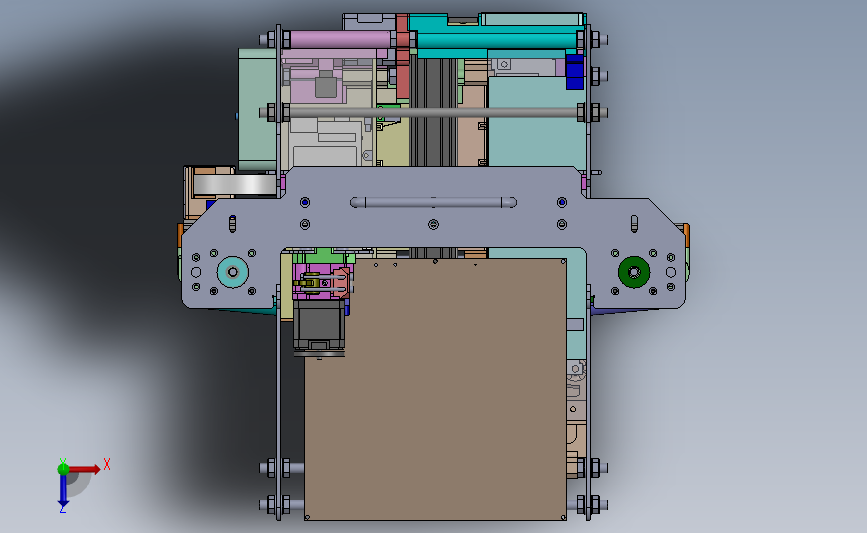The width and height of the screenshot is (867, 533).
Task: Select the long gray threaded rod across the frame
Action: (434, 113)
